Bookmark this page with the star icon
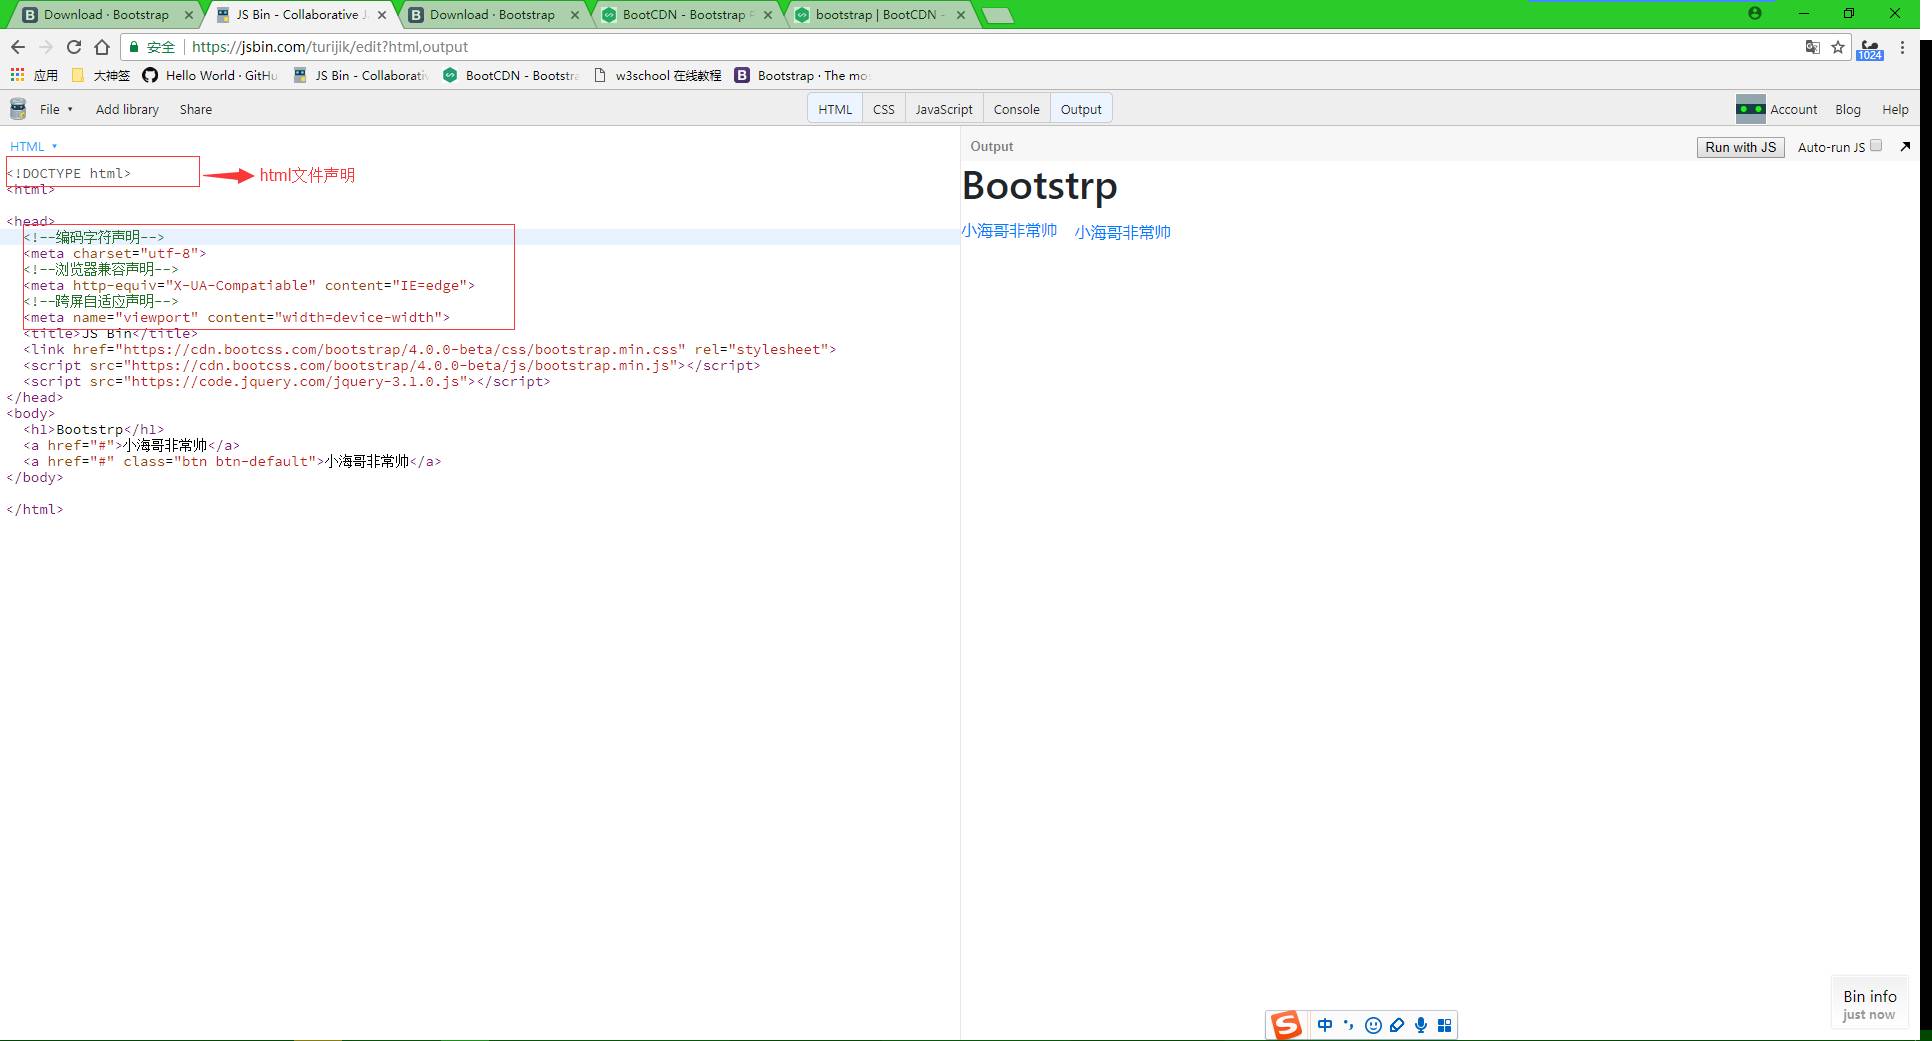Screen dimensions: 1932x1041 [x=1838, y=47]
